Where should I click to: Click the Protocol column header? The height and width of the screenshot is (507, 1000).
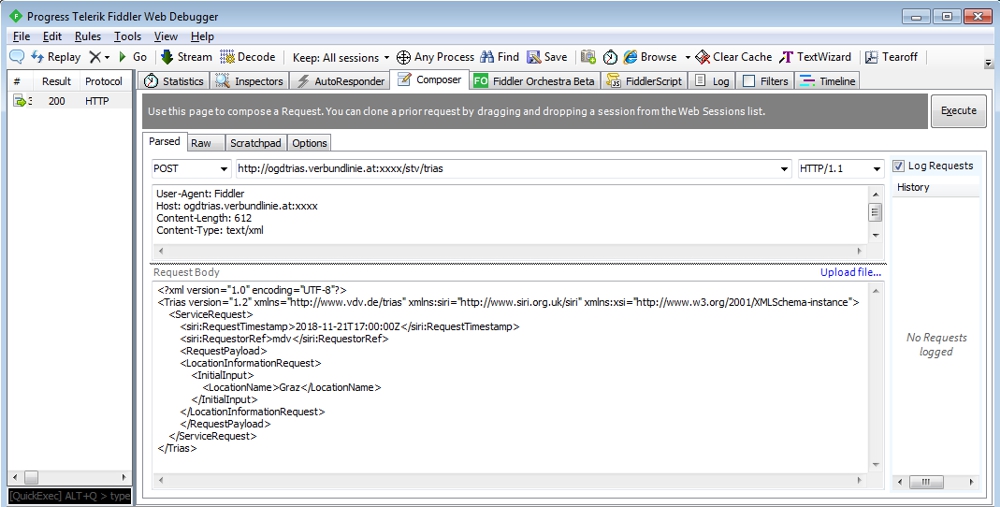[x=104, y=81]
